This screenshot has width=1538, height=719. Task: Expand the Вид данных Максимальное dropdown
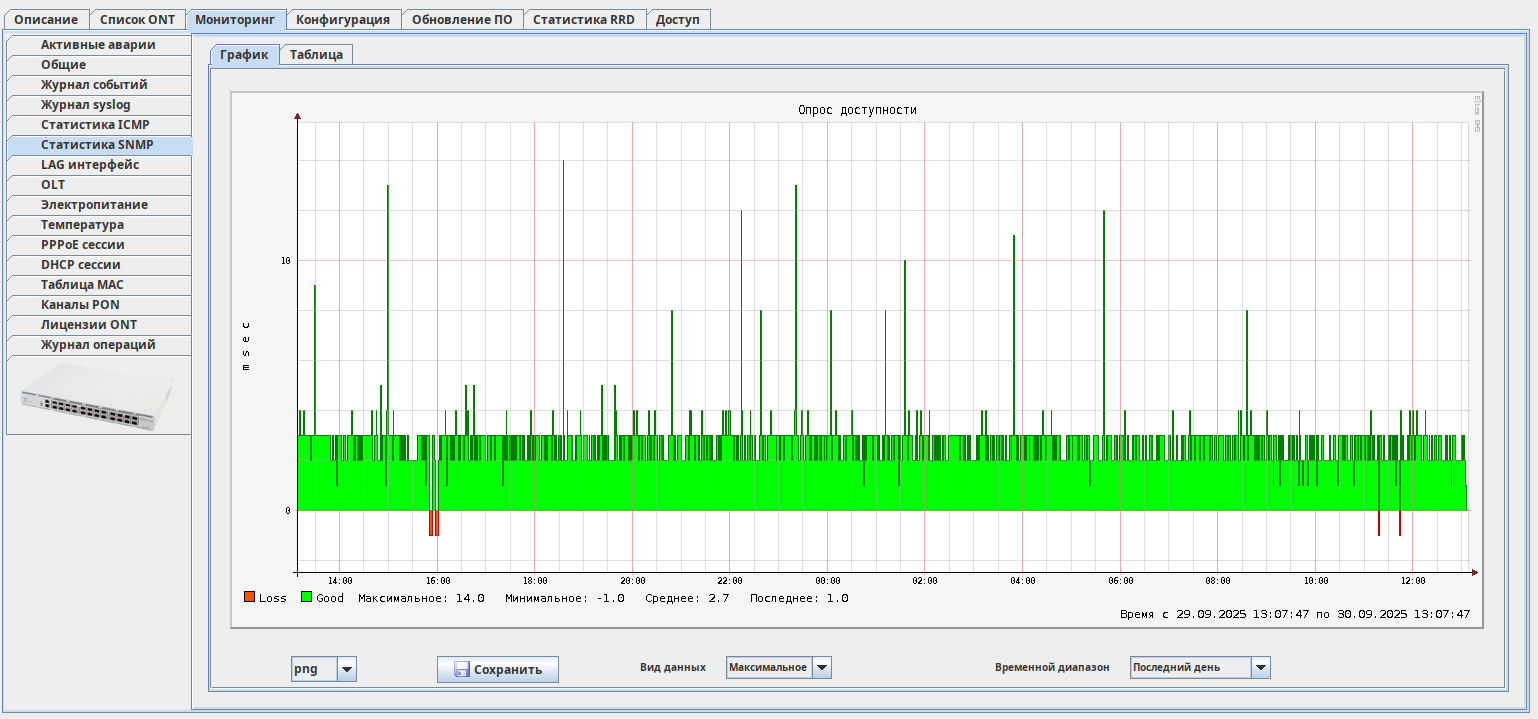coord(821,668)
